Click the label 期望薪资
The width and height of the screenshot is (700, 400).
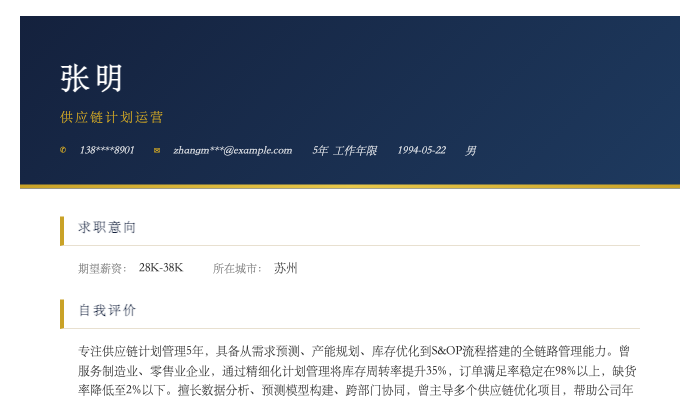click(102, 268)
